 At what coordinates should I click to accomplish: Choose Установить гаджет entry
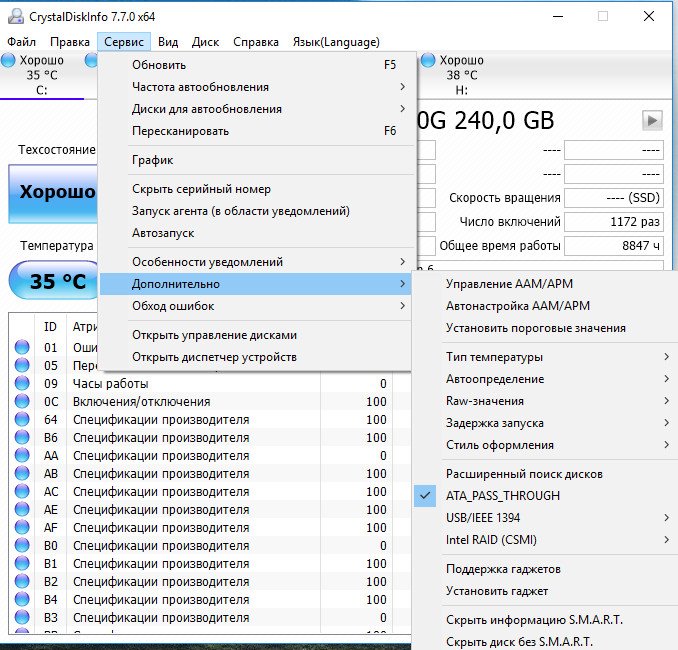pyautogui.click(x=545, y=591)
